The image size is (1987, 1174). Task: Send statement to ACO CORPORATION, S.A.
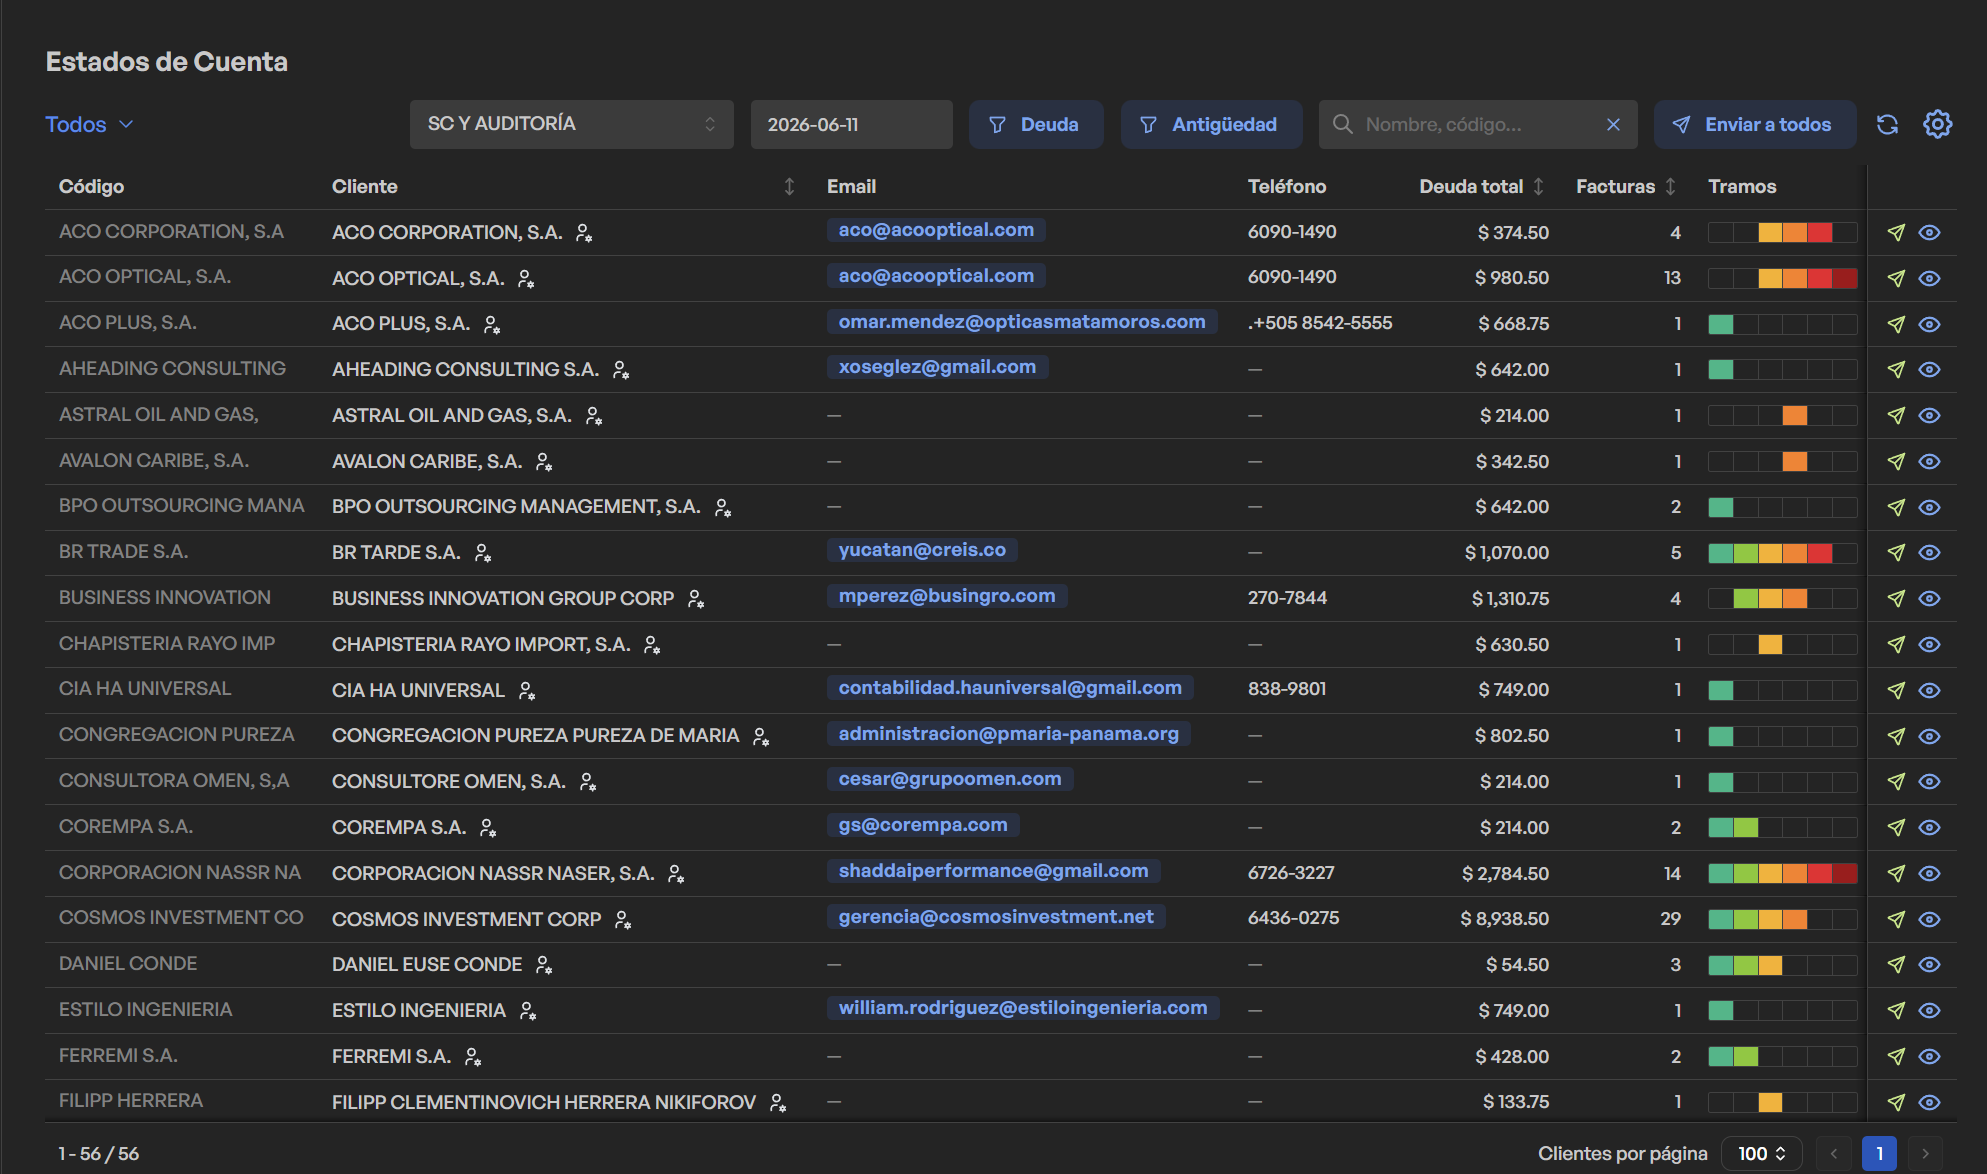tap(1896, 232)
